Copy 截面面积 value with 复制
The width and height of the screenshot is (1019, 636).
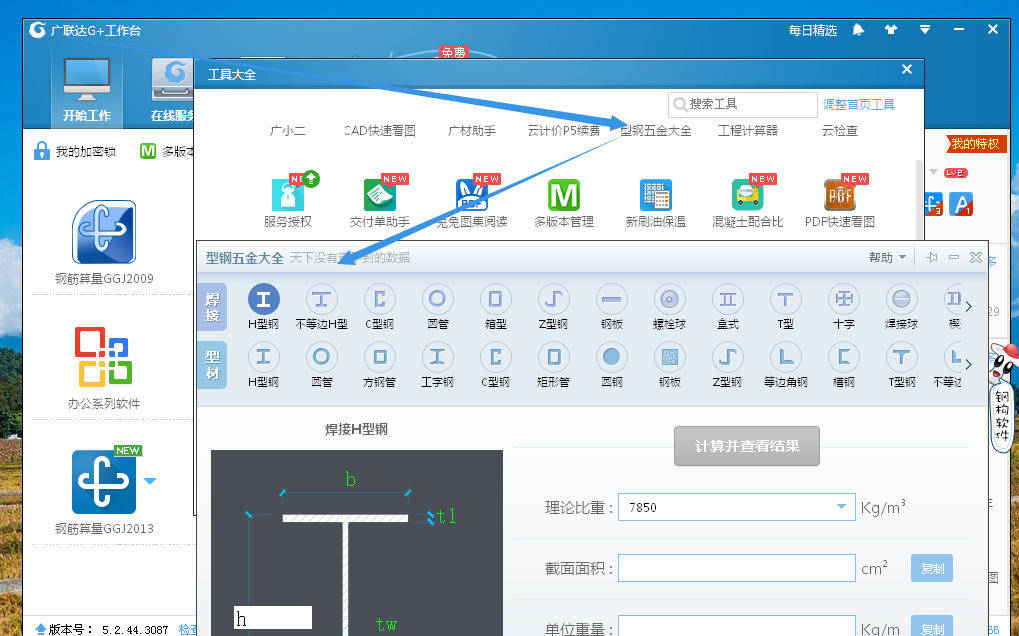(x=932, y=568)
